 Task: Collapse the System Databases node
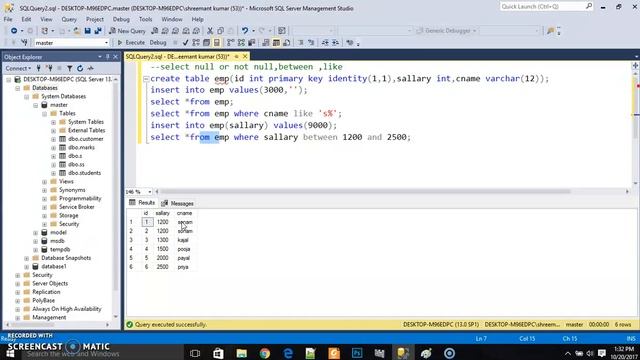27,96
